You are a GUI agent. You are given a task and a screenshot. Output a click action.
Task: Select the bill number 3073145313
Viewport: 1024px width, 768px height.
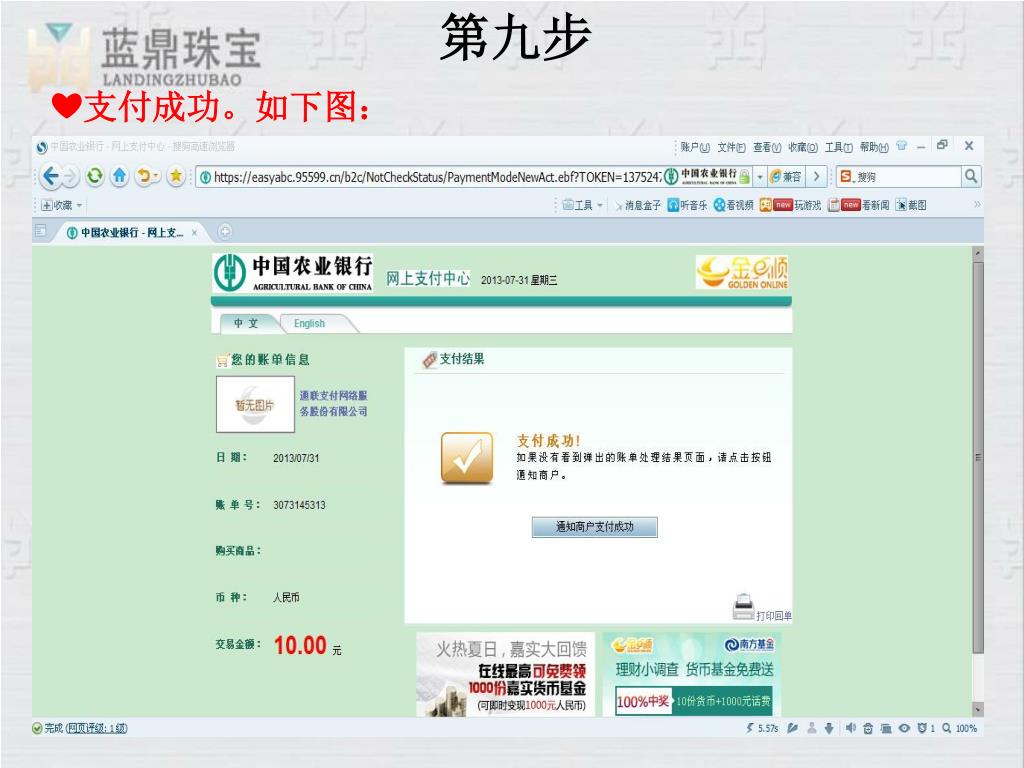pos(299,505)
